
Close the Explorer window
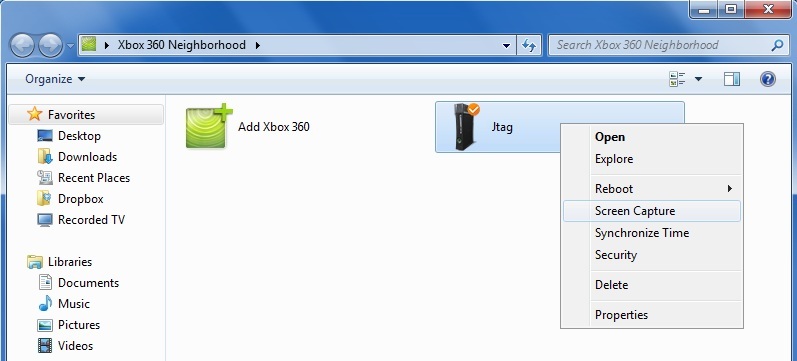(768, 9)
